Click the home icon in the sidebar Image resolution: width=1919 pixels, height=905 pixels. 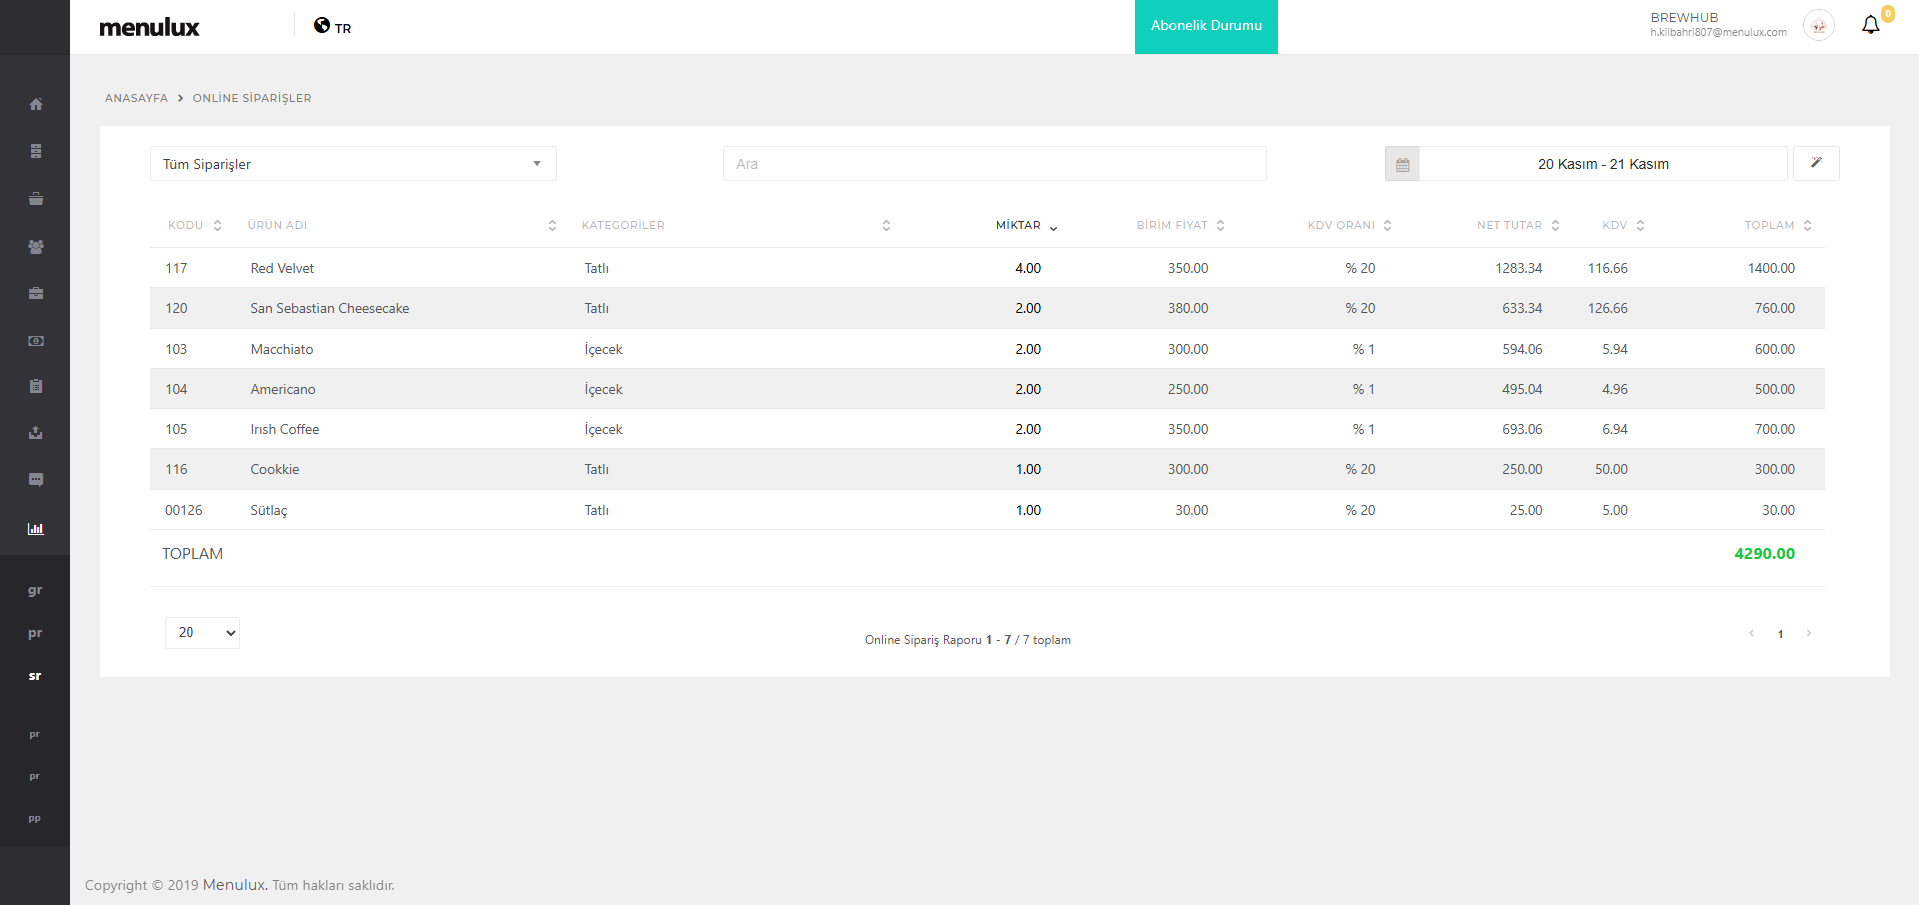[x=36, y=105]
